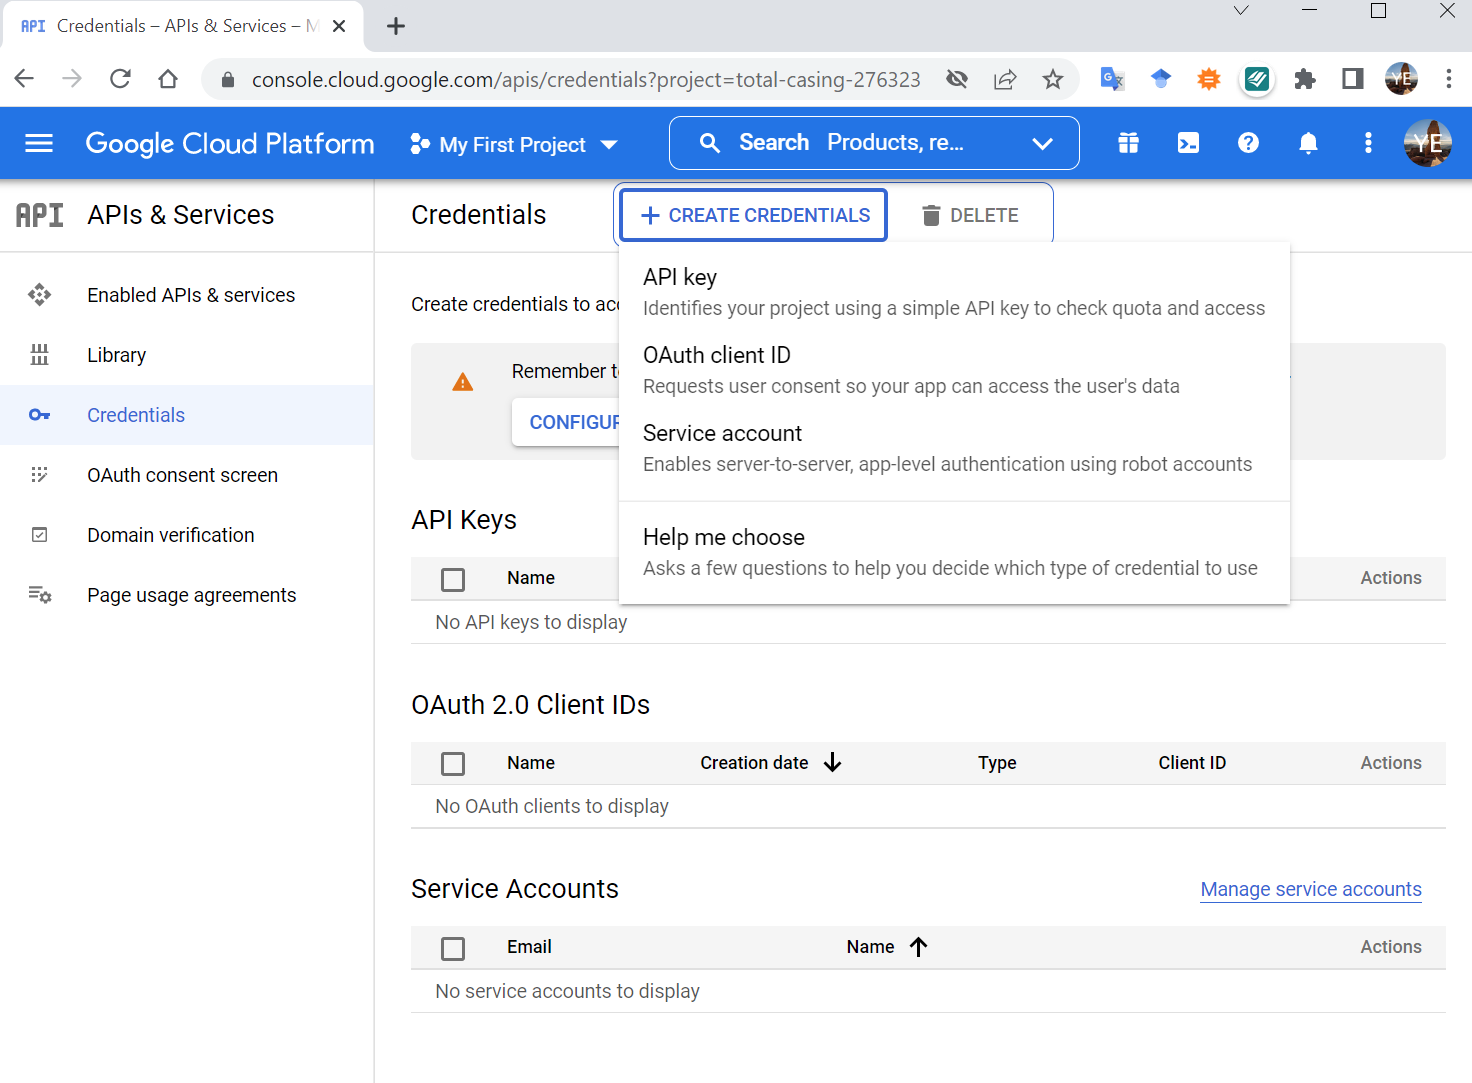
Task: Open the console settings three-dot menu
Action: [1368, 143]
